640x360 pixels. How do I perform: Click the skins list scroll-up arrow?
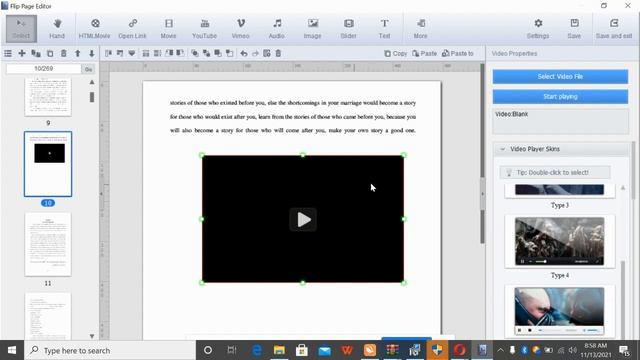click(x=623, y=188)
